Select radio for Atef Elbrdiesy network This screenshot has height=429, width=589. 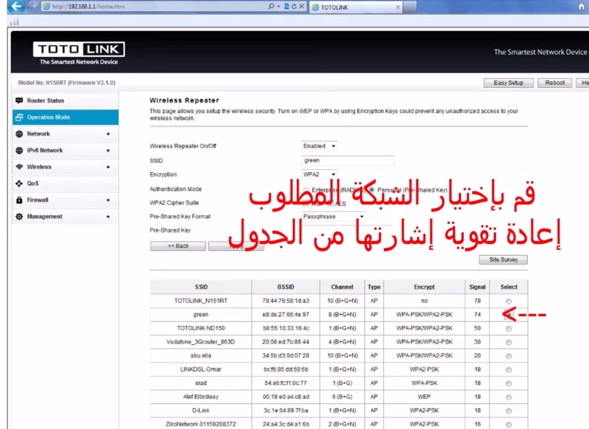click(x=509, y=397)
